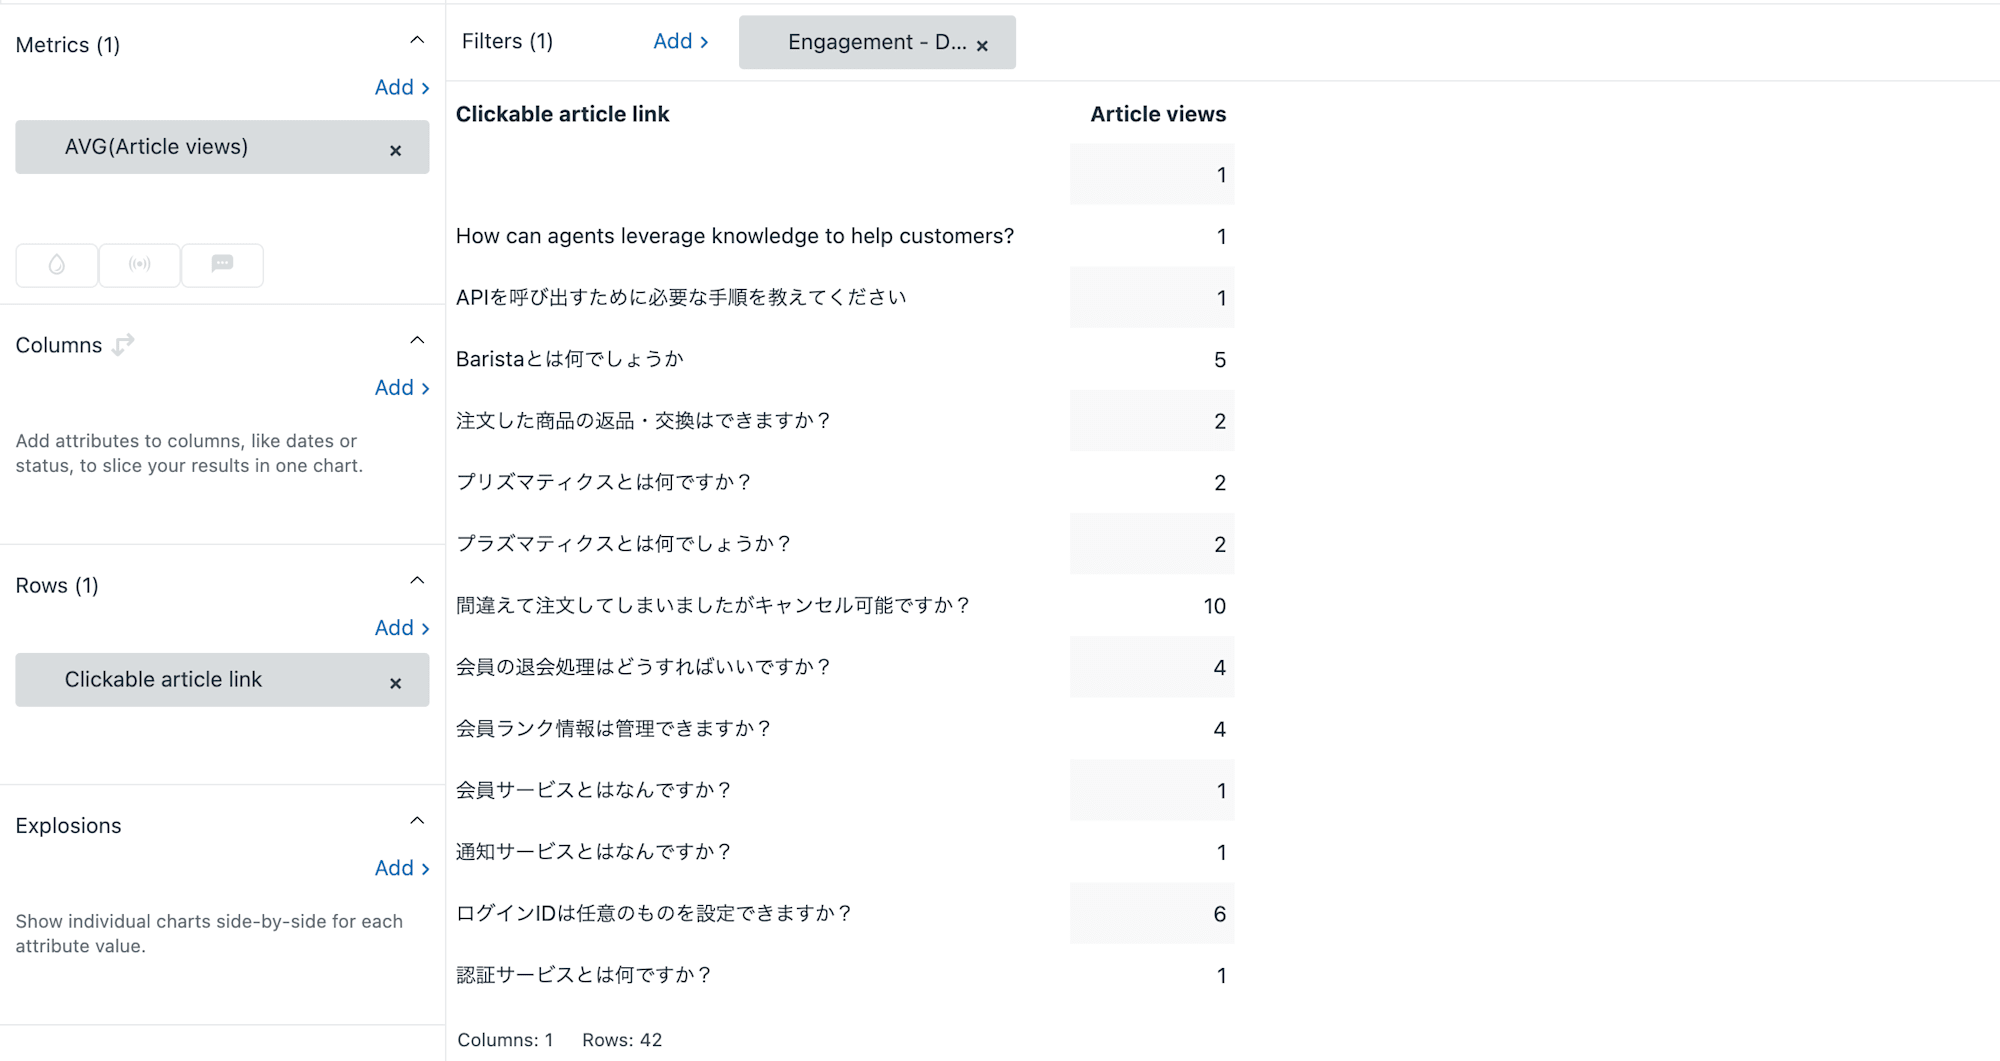The height and width of the screenshot is (1061, 2000).
Task: Swap columns and rows with arrow icon
Action: (x=123, y=345)
